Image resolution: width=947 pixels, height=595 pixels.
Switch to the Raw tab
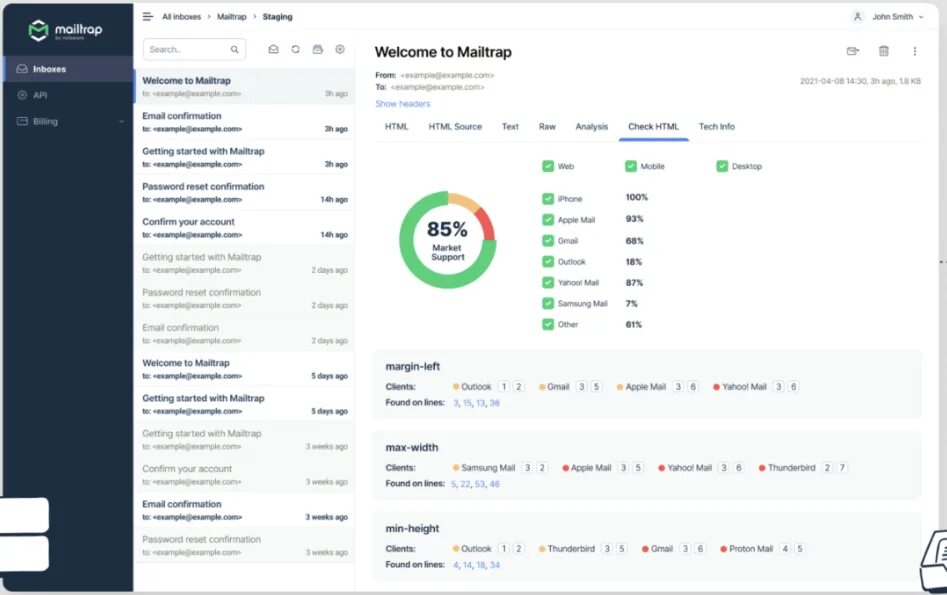point(547,127)
